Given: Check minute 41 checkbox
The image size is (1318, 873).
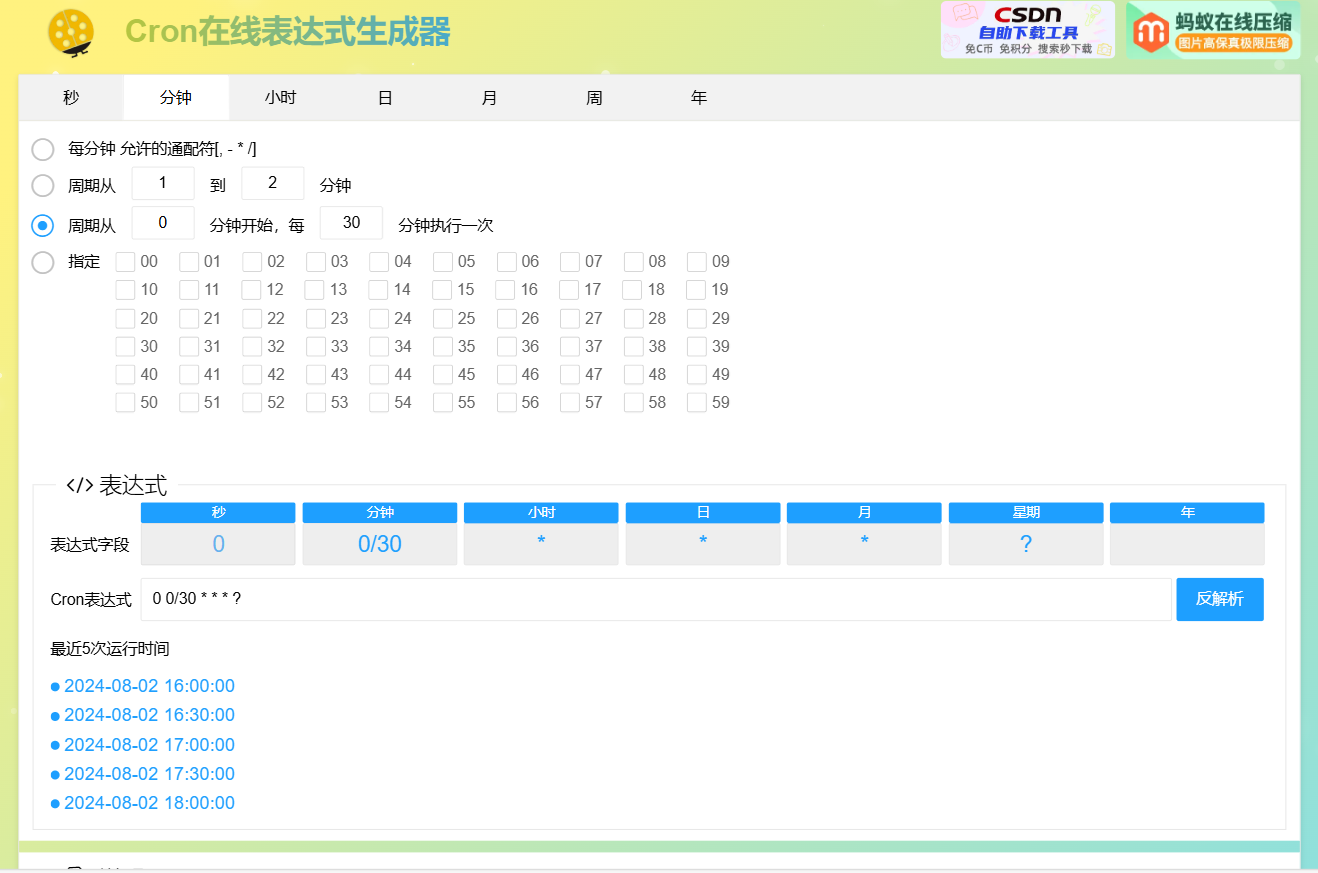Looking at the screenshot, I should (x=189, y=375).
